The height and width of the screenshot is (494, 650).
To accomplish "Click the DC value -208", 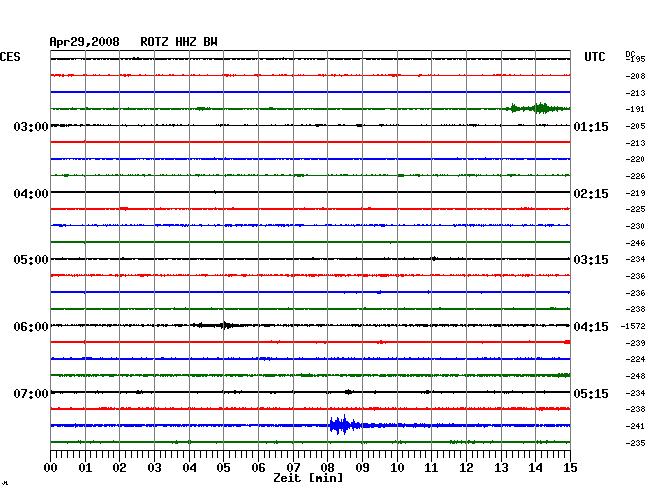I will pos(635,76).
